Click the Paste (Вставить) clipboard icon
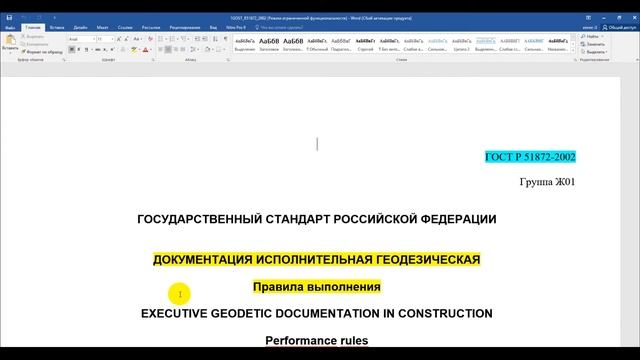This screenshot has width=640, height=360. [x=10, y=40]
